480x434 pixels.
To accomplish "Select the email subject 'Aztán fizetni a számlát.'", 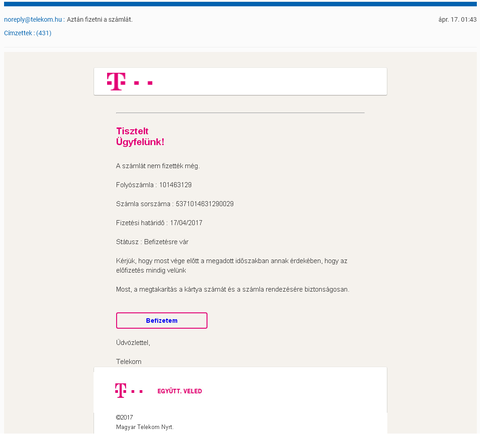I will [x=100, y=20].
